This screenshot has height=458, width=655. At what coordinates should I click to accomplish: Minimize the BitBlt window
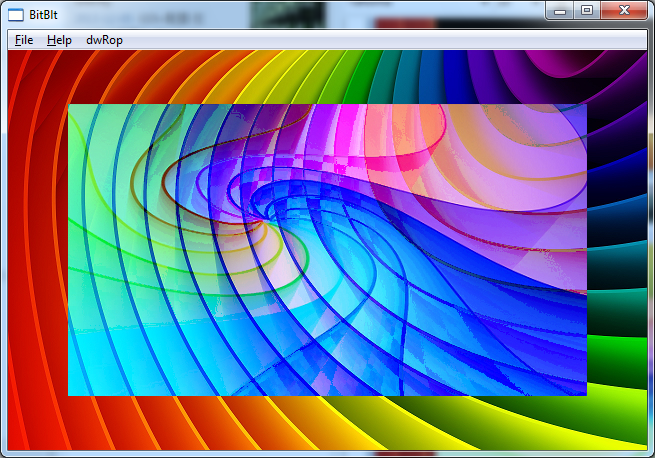(x=560, y=10)
